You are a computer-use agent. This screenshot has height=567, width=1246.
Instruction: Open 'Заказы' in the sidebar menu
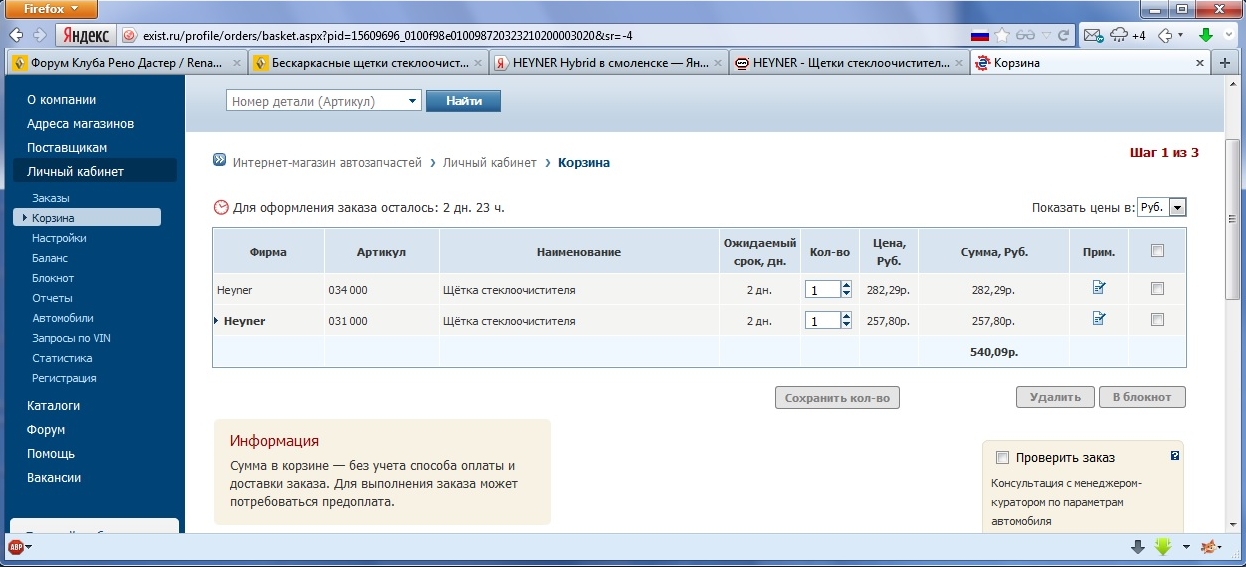pos(50,198)
